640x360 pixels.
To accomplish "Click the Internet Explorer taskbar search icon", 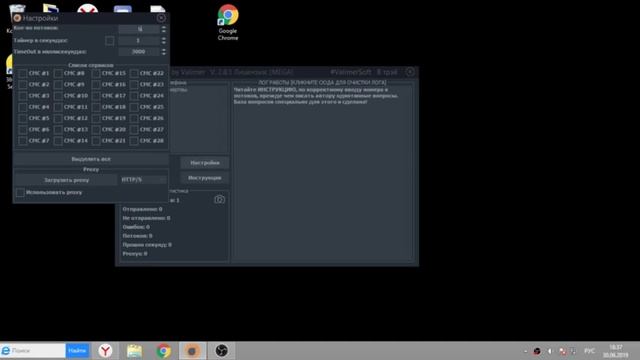I will tap(6, 351).
